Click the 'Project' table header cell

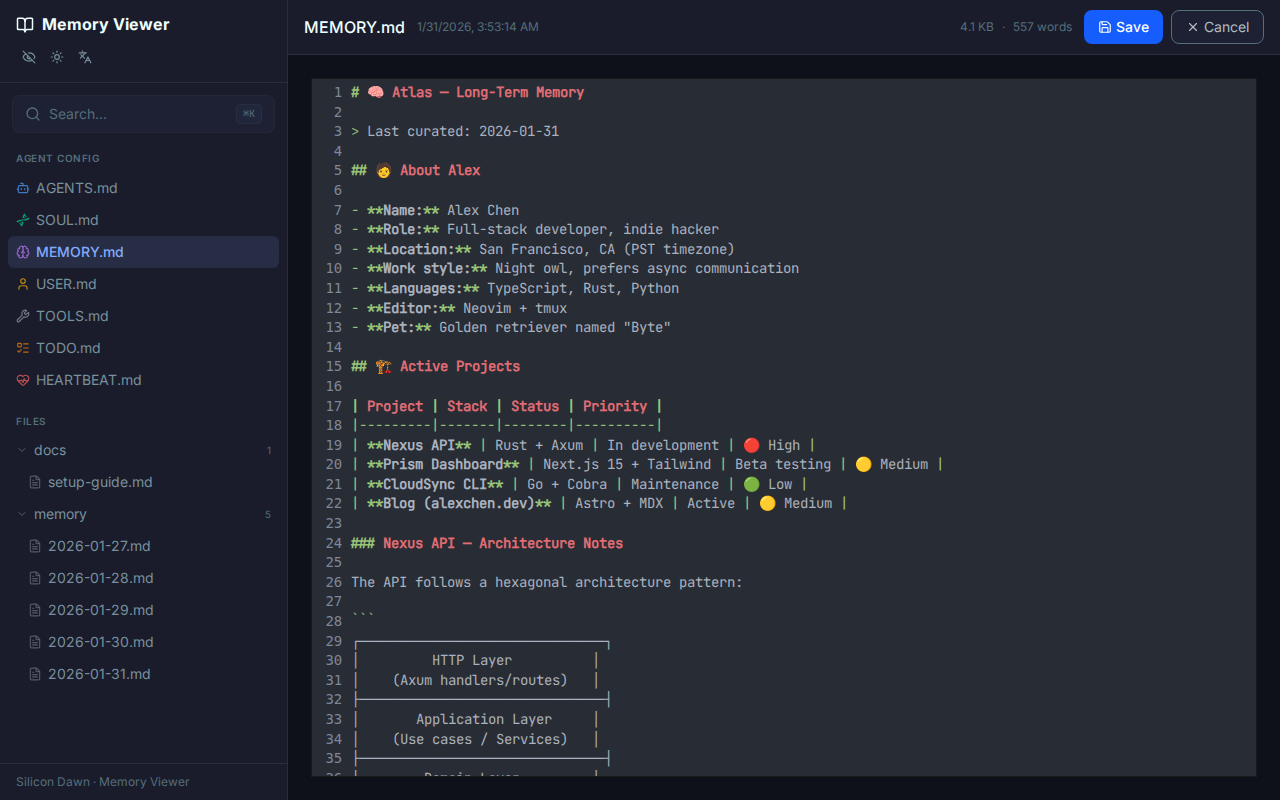(395, 406)
